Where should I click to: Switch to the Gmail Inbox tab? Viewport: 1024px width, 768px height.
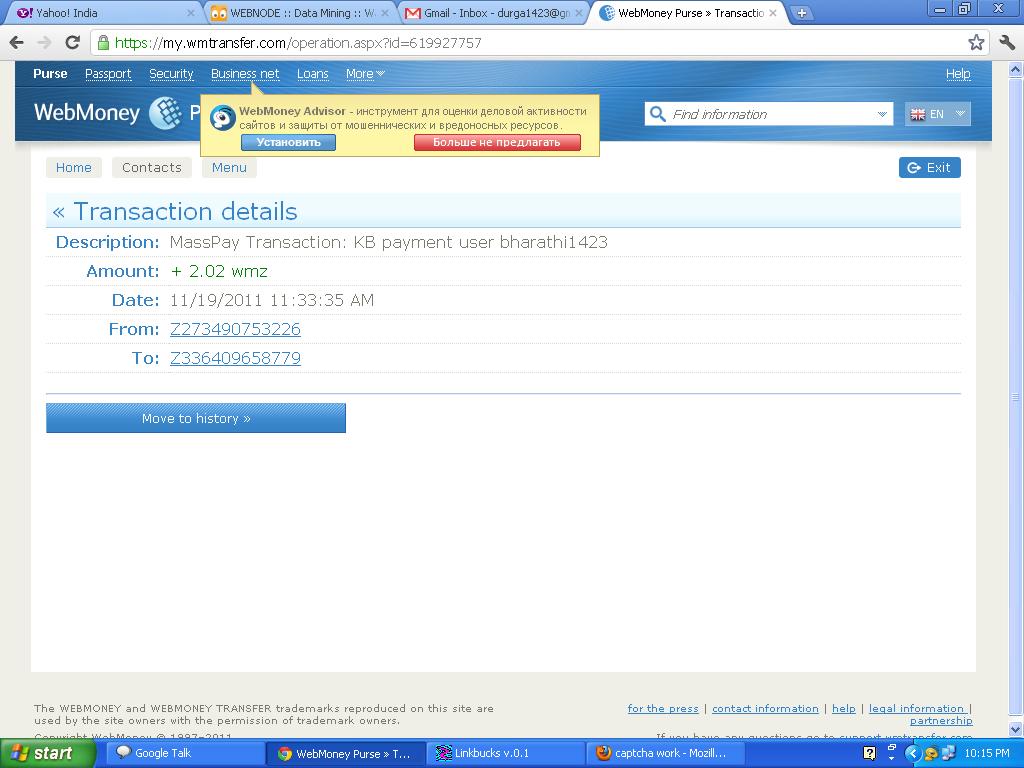pyautogui.click(x=494, y=13)
